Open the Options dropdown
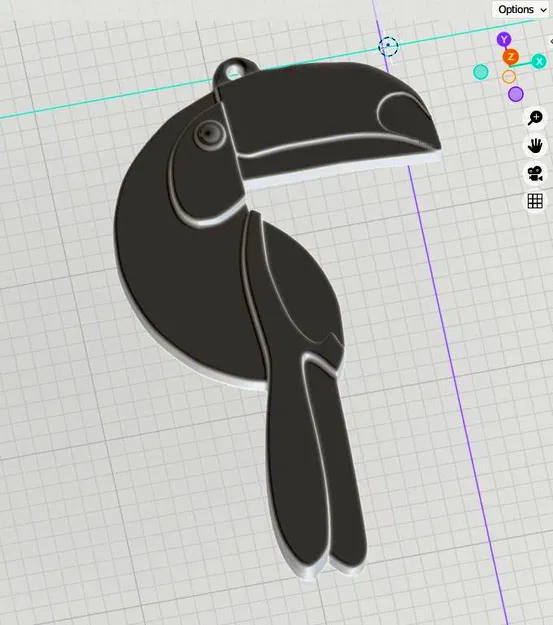 pos(522,10)
